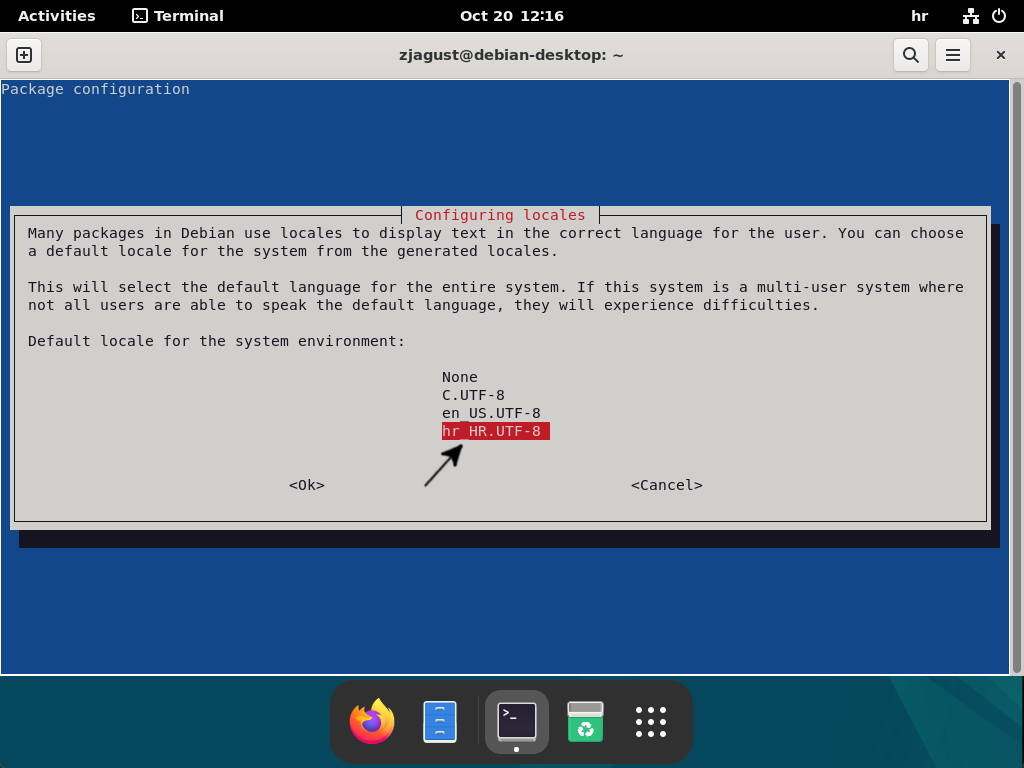Open the Activities overview
Viewport: 1024px width, 768px height.
click(56, 15)
